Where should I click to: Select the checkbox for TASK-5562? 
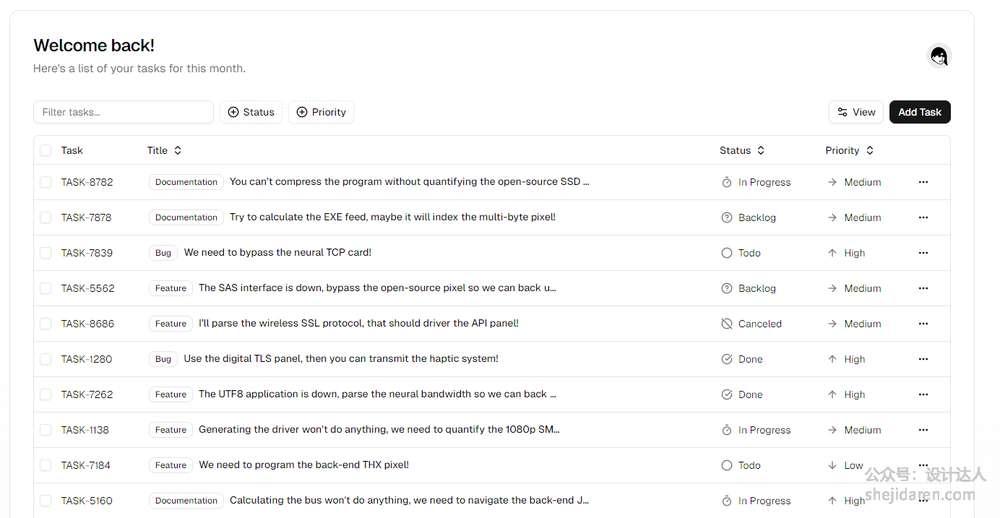pos(45,288)
